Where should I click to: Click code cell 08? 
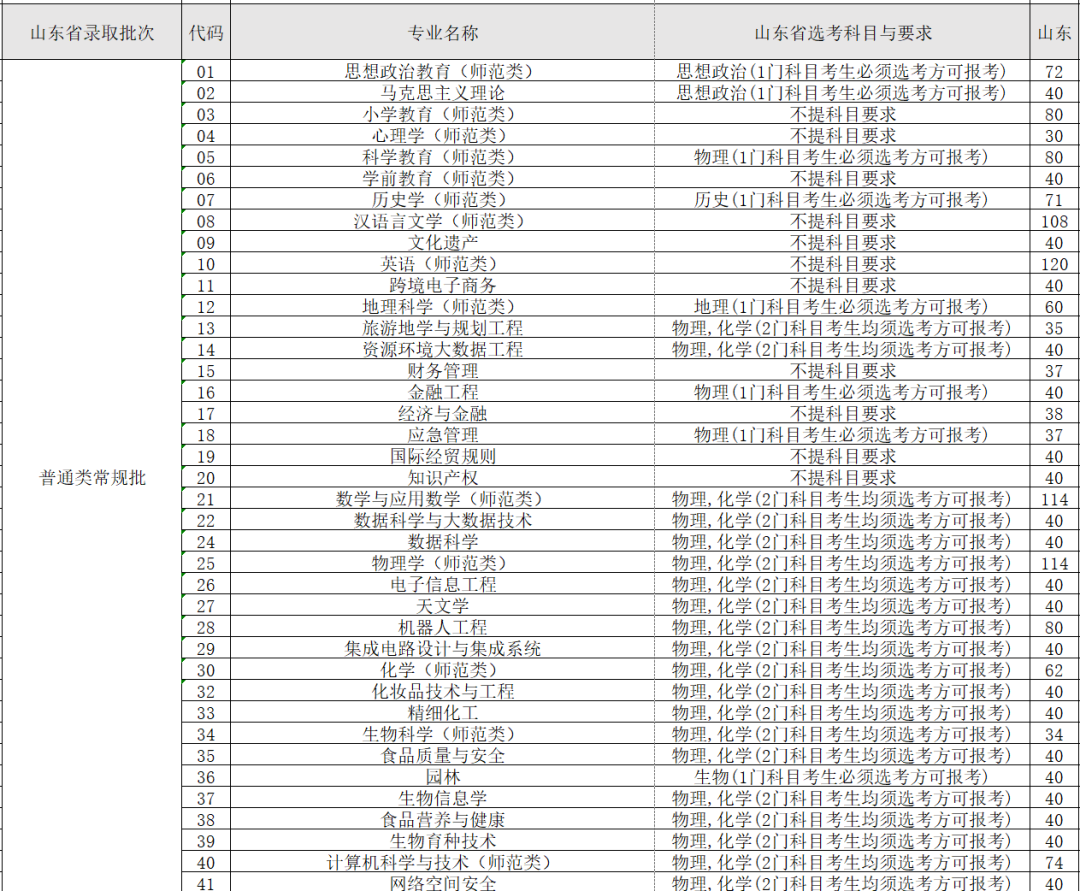[x=206, y=220]
